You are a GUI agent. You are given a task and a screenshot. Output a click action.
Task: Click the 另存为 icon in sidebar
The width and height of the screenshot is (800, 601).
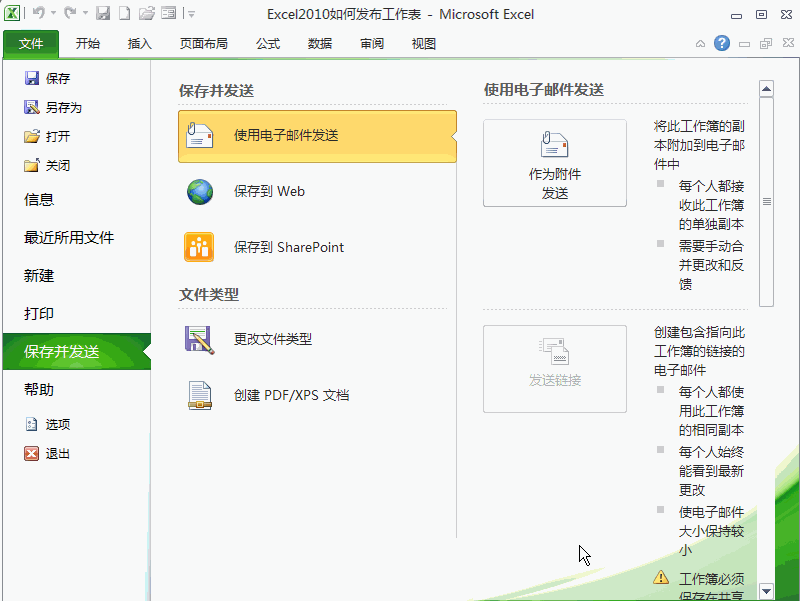tap(32, 107)
